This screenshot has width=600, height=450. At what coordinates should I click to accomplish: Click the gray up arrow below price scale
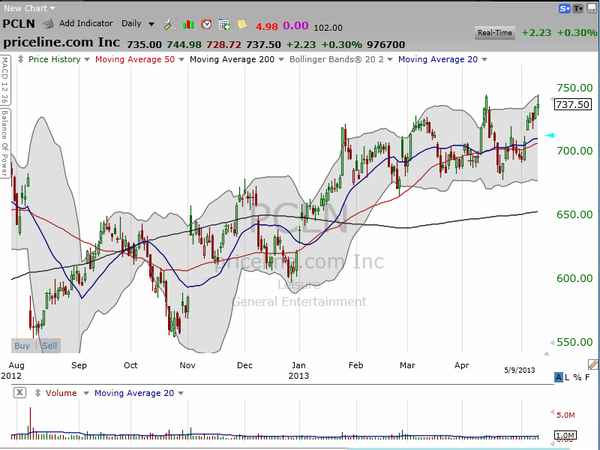pyautogui.click(x=547, y=354)
